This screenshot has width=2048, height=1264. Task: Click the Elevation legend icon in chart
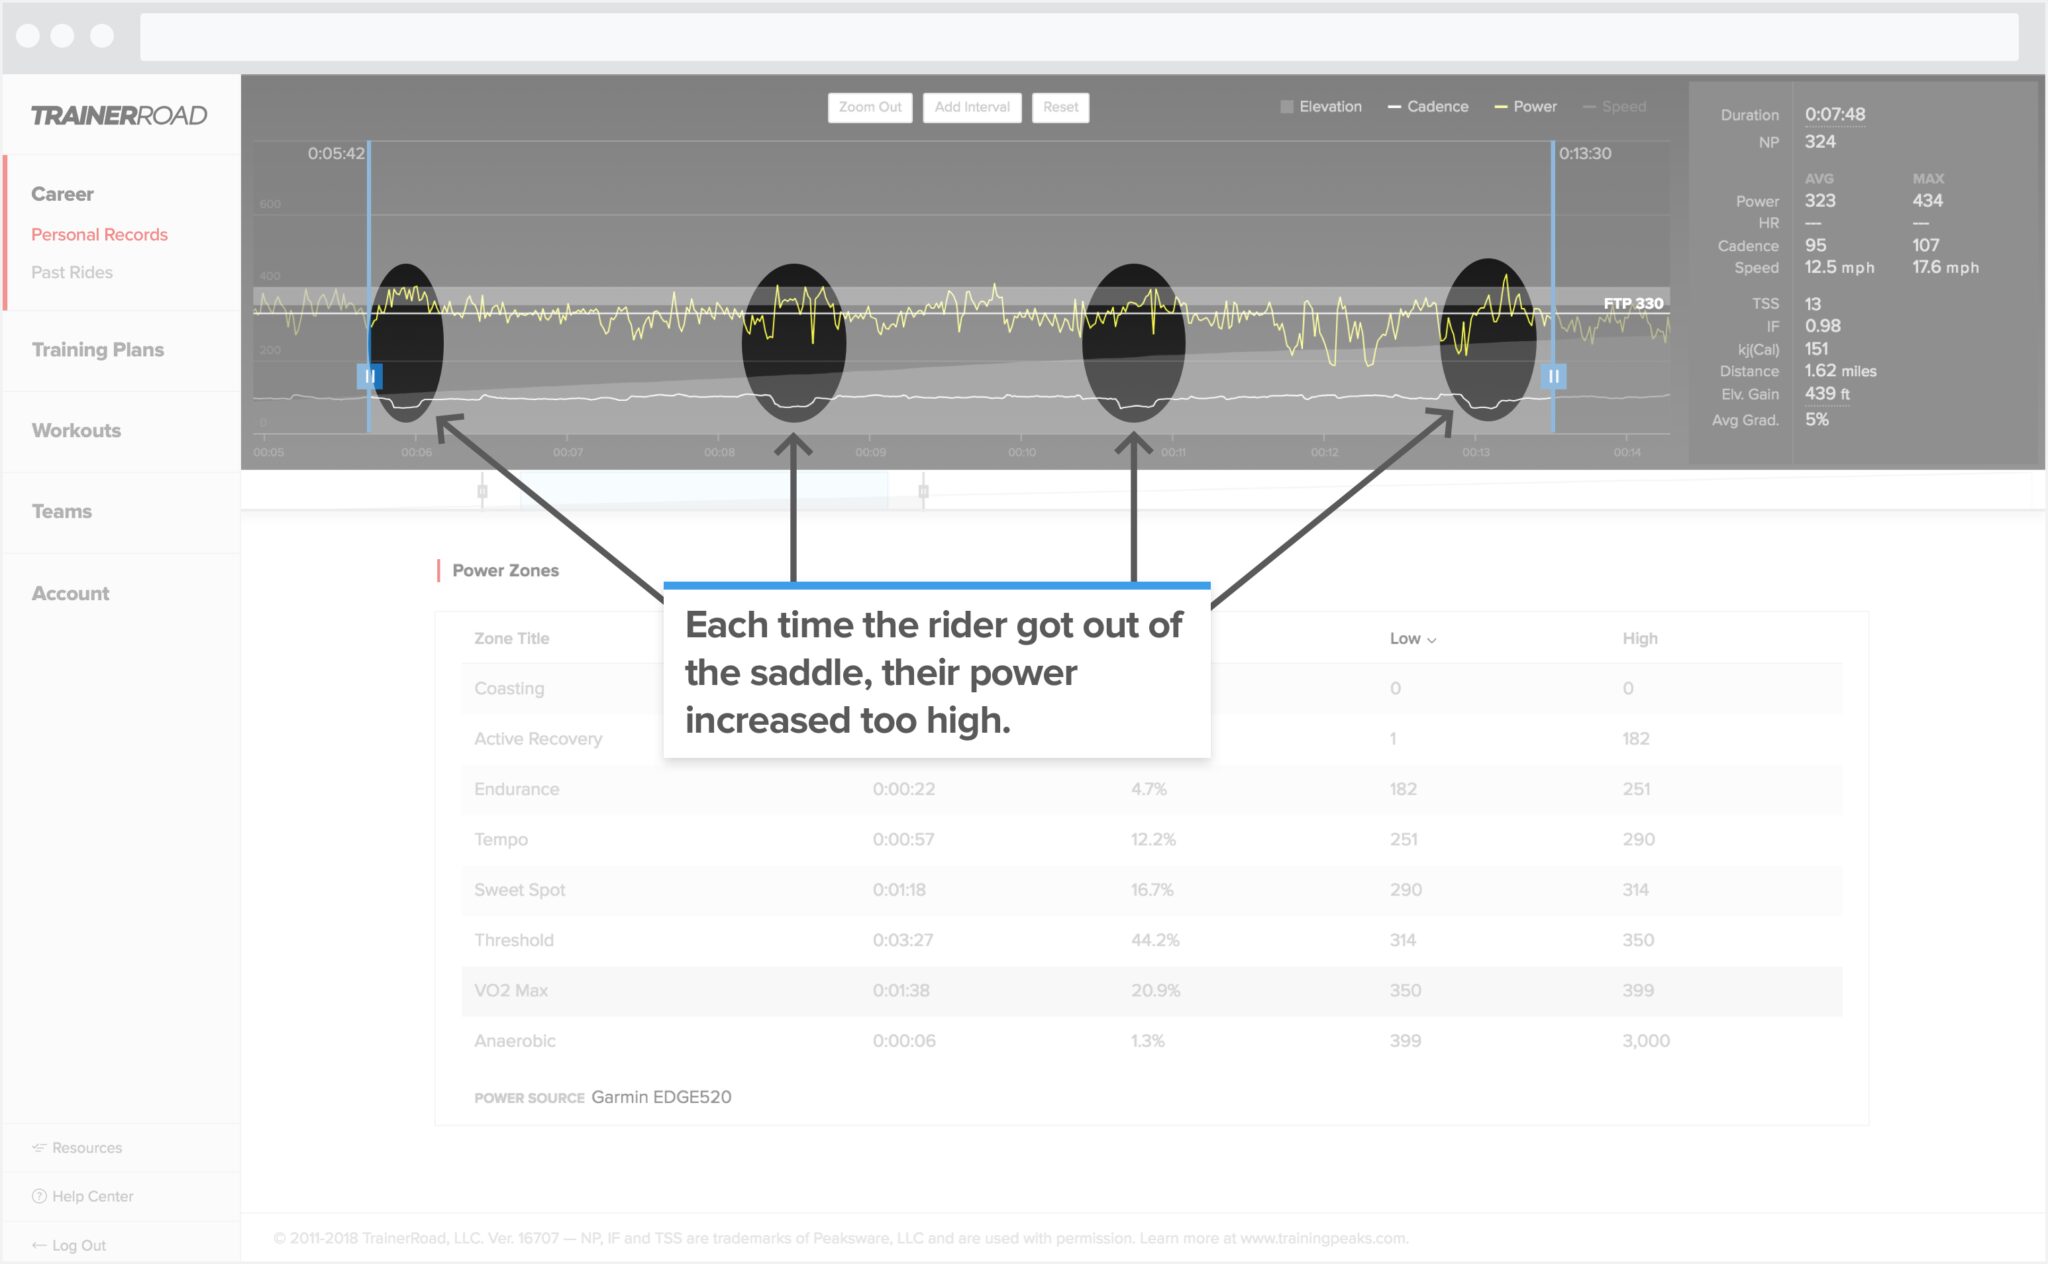(x=1268, y=107)
